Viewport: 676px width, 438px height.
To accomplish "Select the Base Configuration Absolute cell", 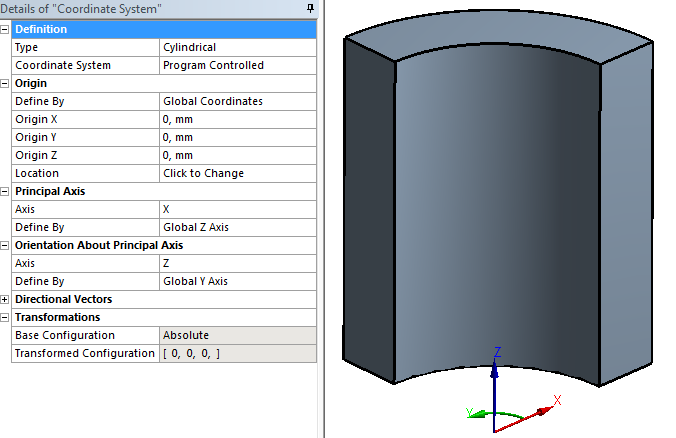I will click(238, 335).
